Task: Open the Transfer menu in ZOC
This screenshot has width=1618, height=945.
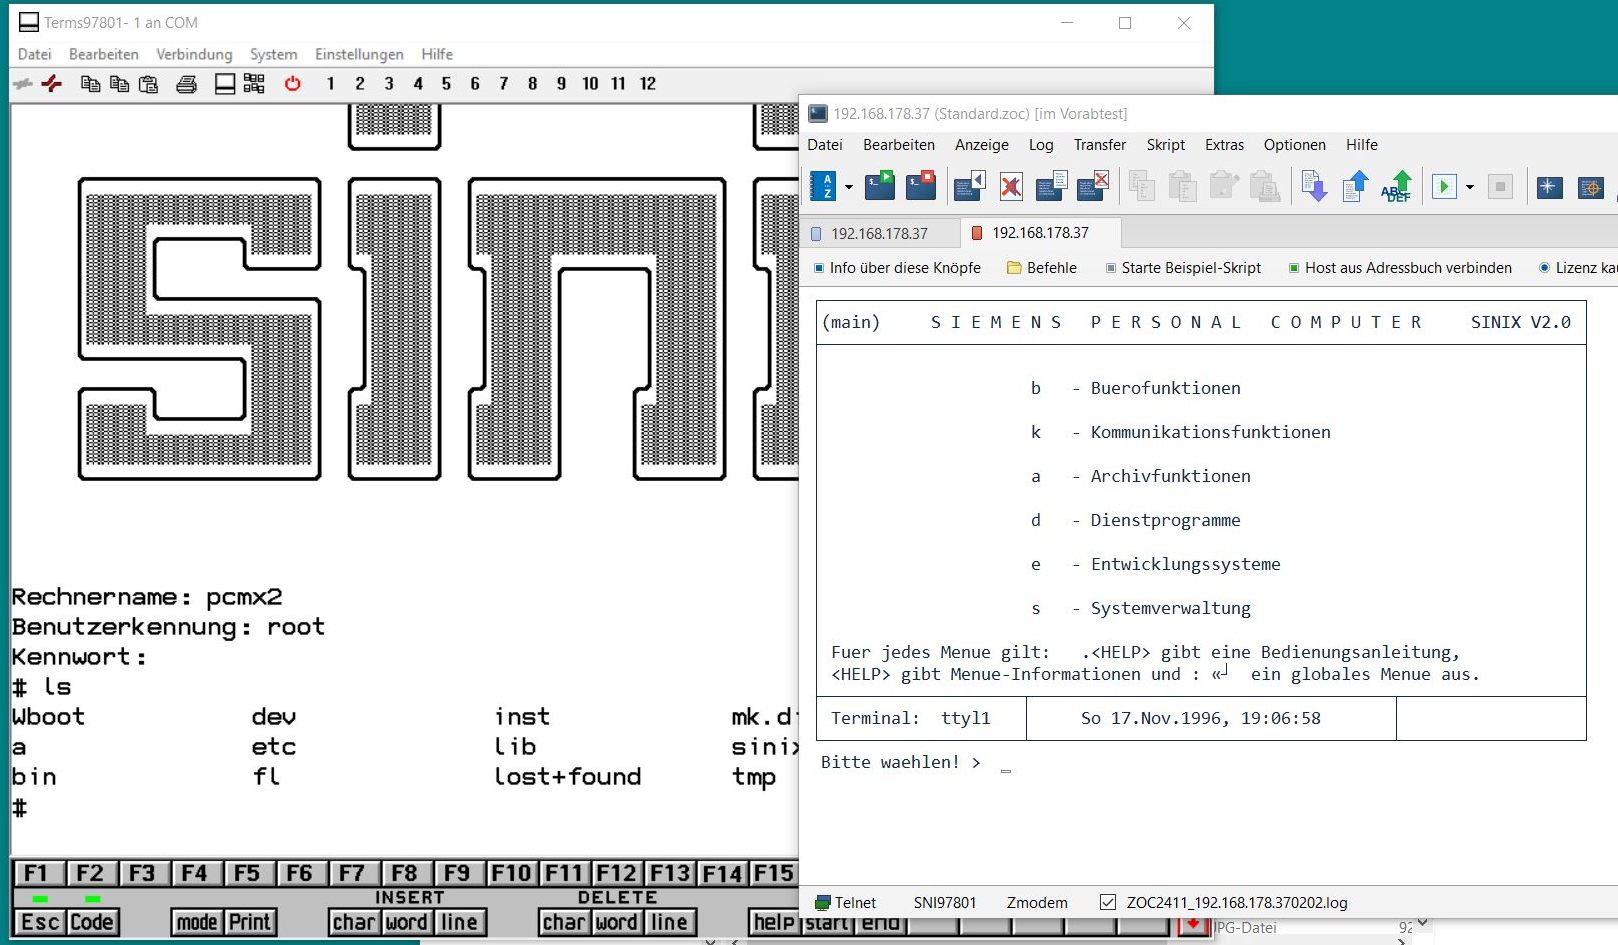Action: coord(1099,145)
